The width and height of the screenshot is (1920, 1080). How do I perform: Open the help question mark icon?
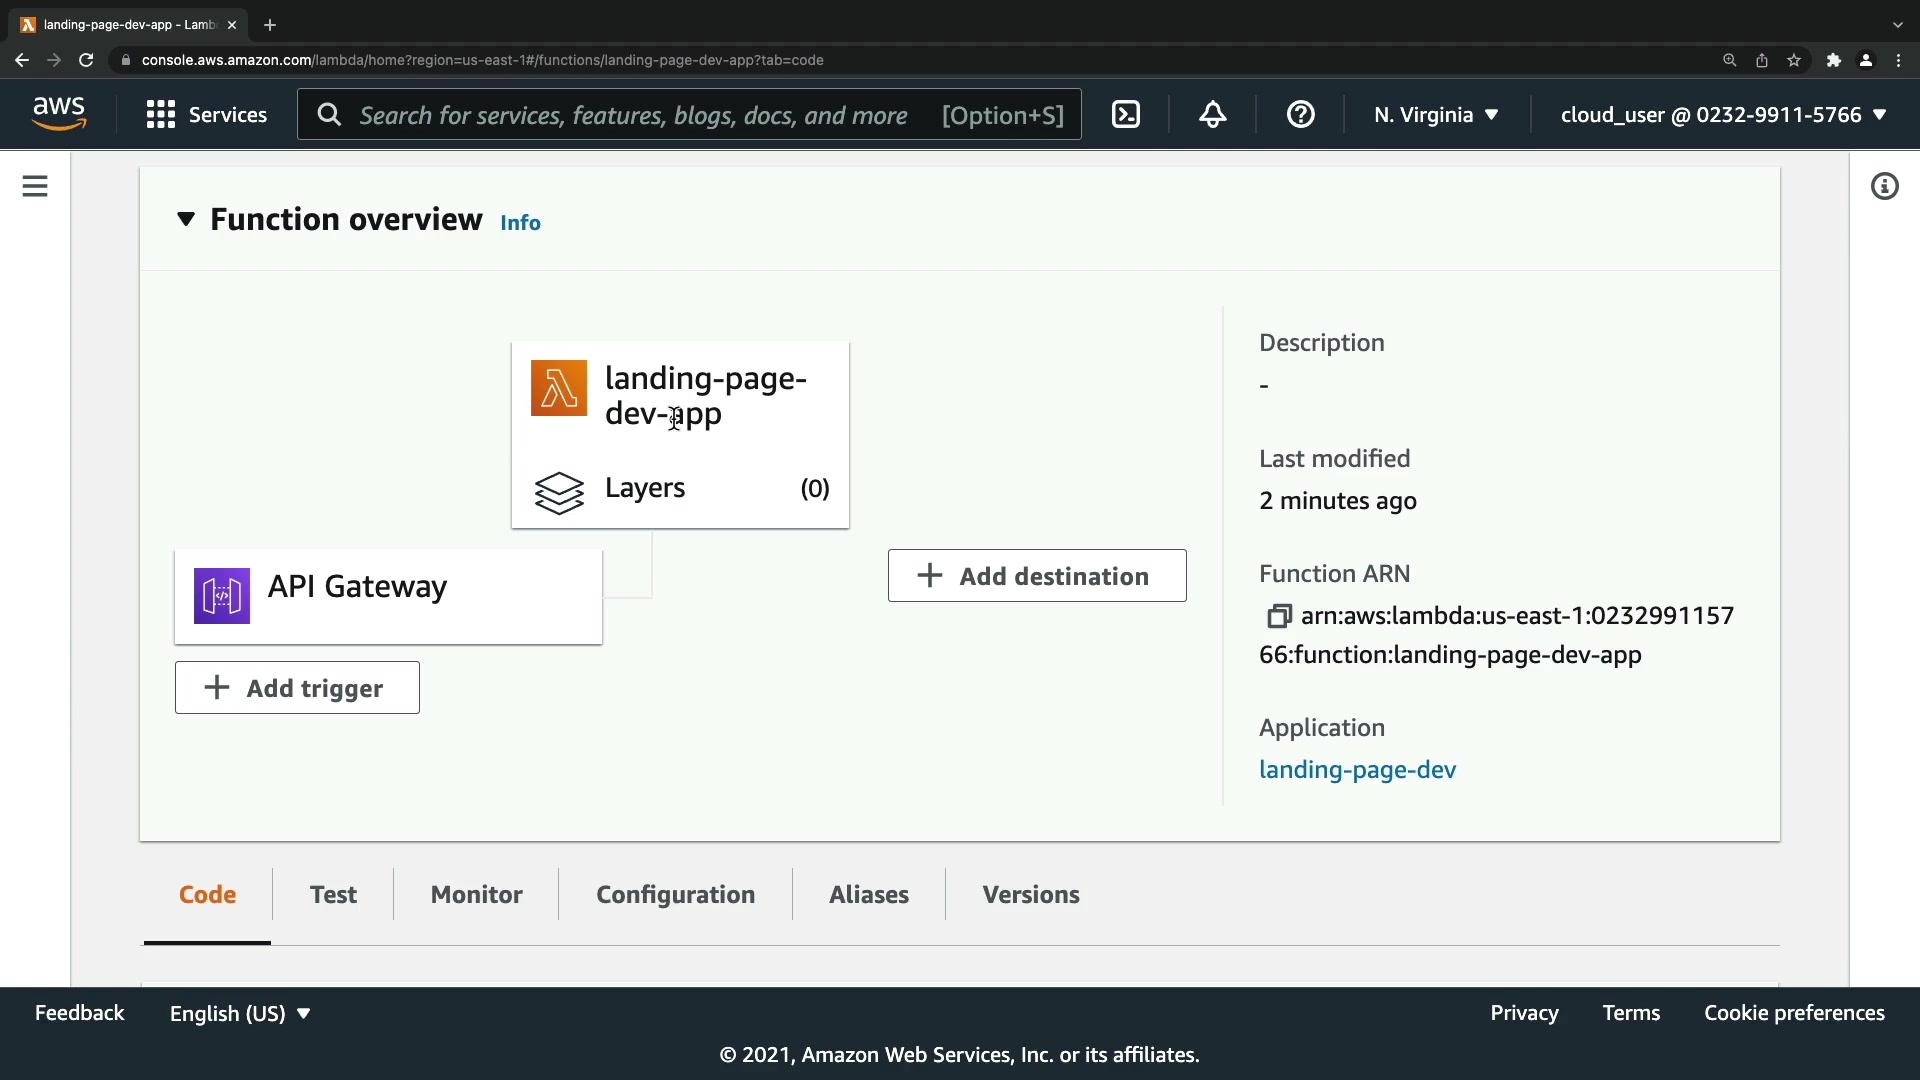(1300, 115)
